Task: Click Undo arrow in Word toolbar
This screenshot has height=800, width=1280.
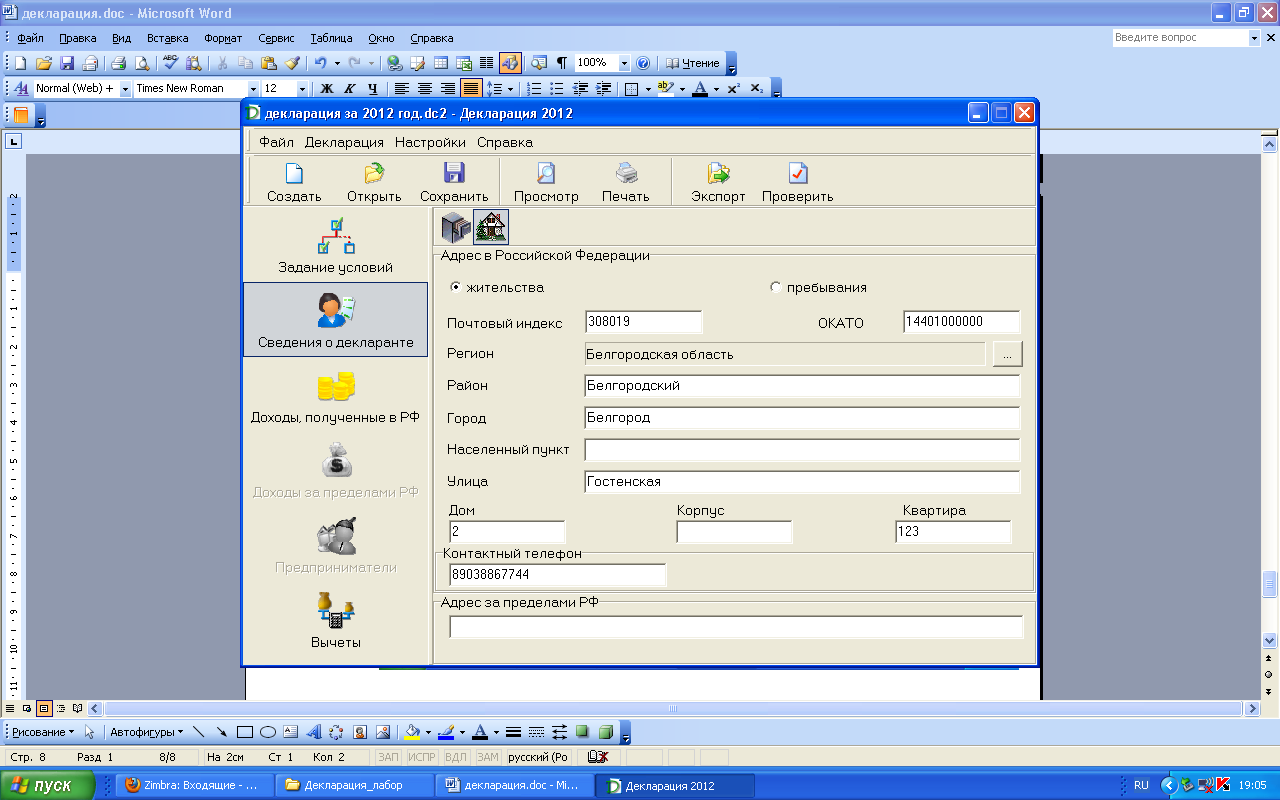Action: point(320,63)
